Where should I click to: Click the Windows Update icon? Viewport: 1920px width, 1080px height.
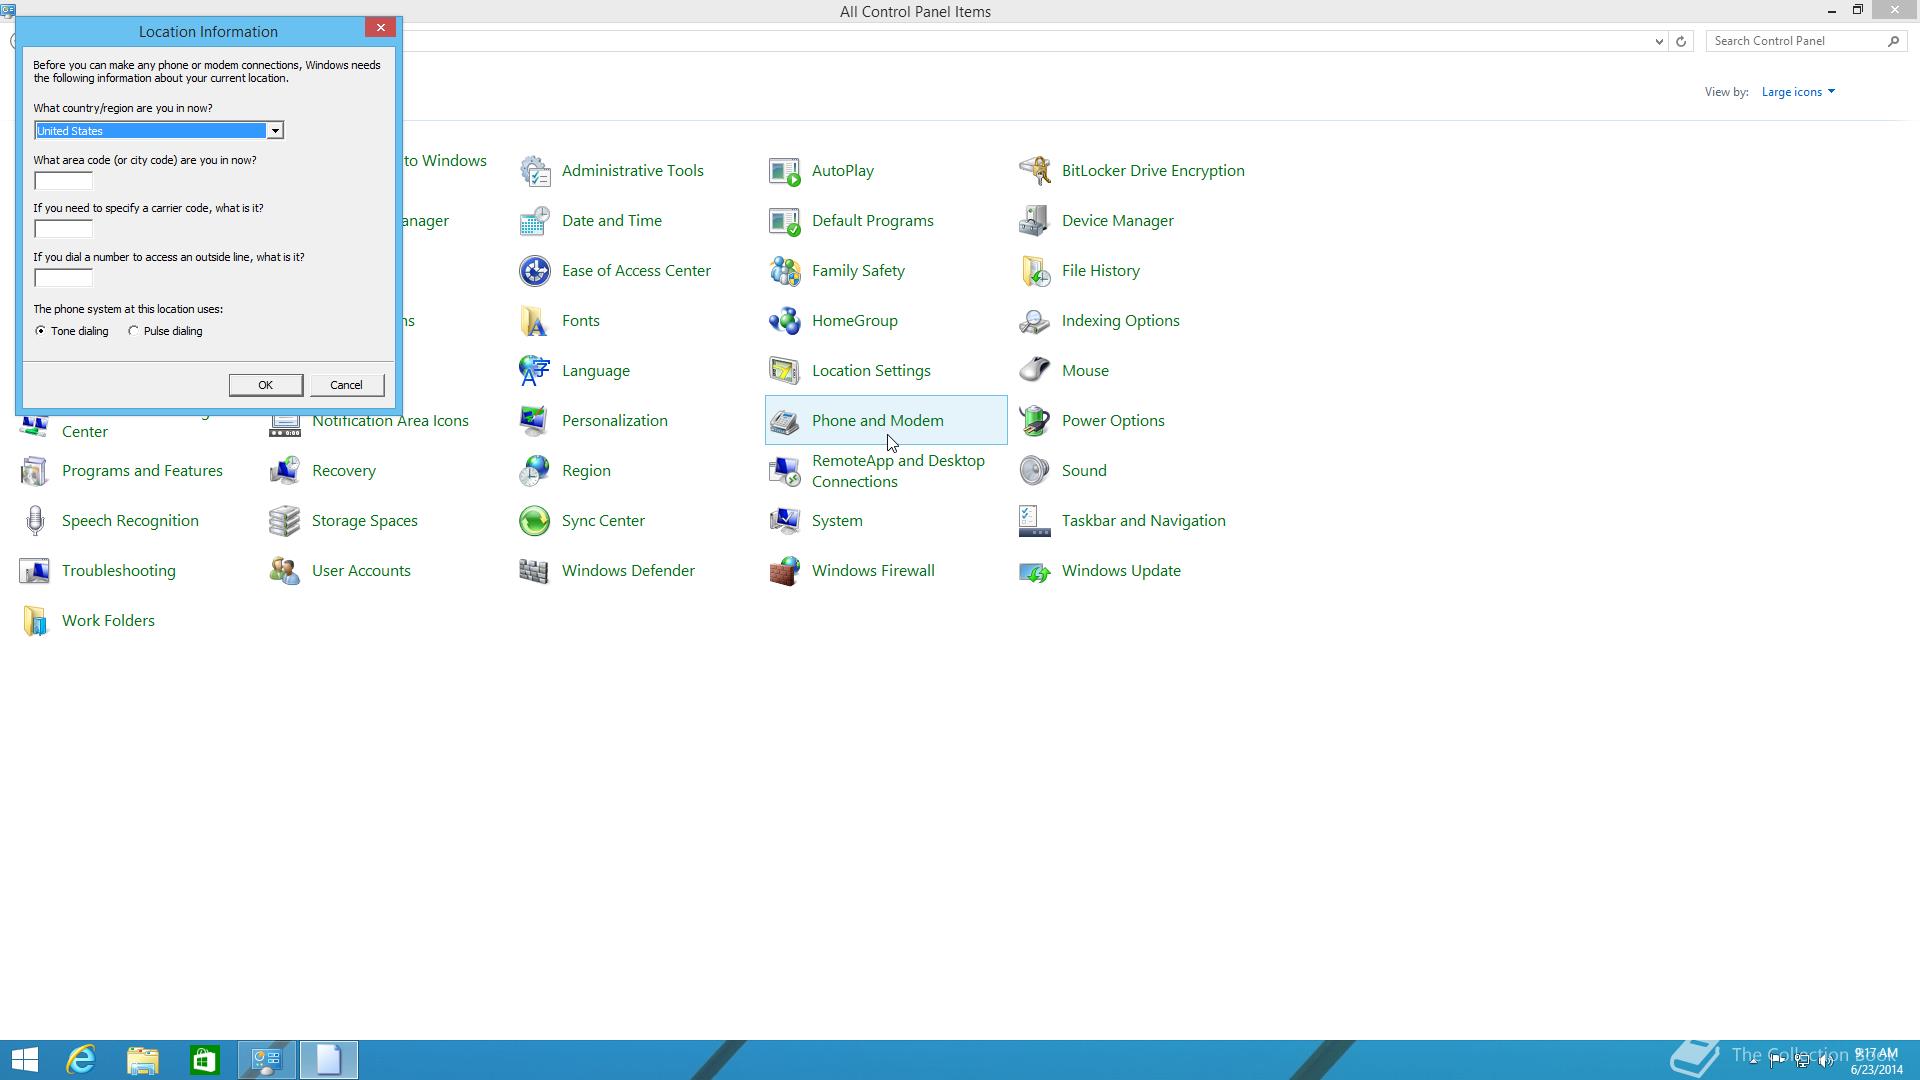(x=1035, y=571)
